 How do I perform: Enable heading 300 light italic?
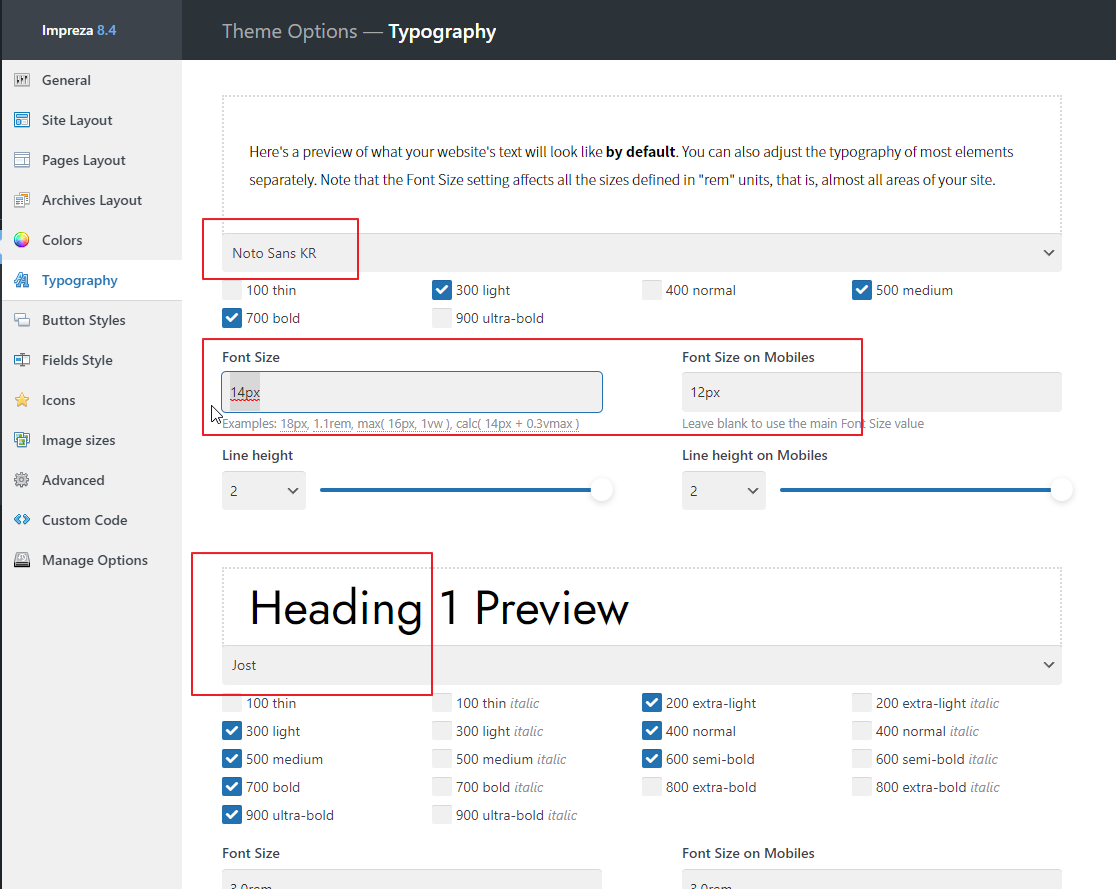pos(442,730)
